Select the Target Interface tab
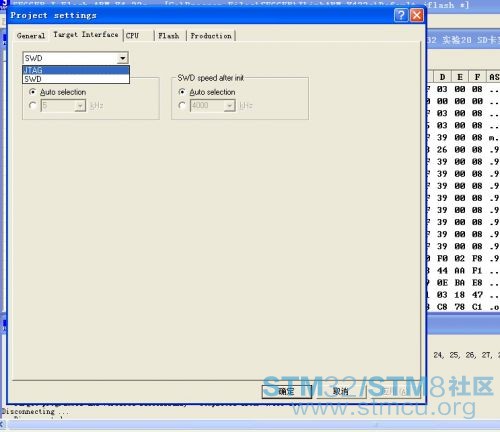Screen dimensions: 500x432 click(86, 34)
